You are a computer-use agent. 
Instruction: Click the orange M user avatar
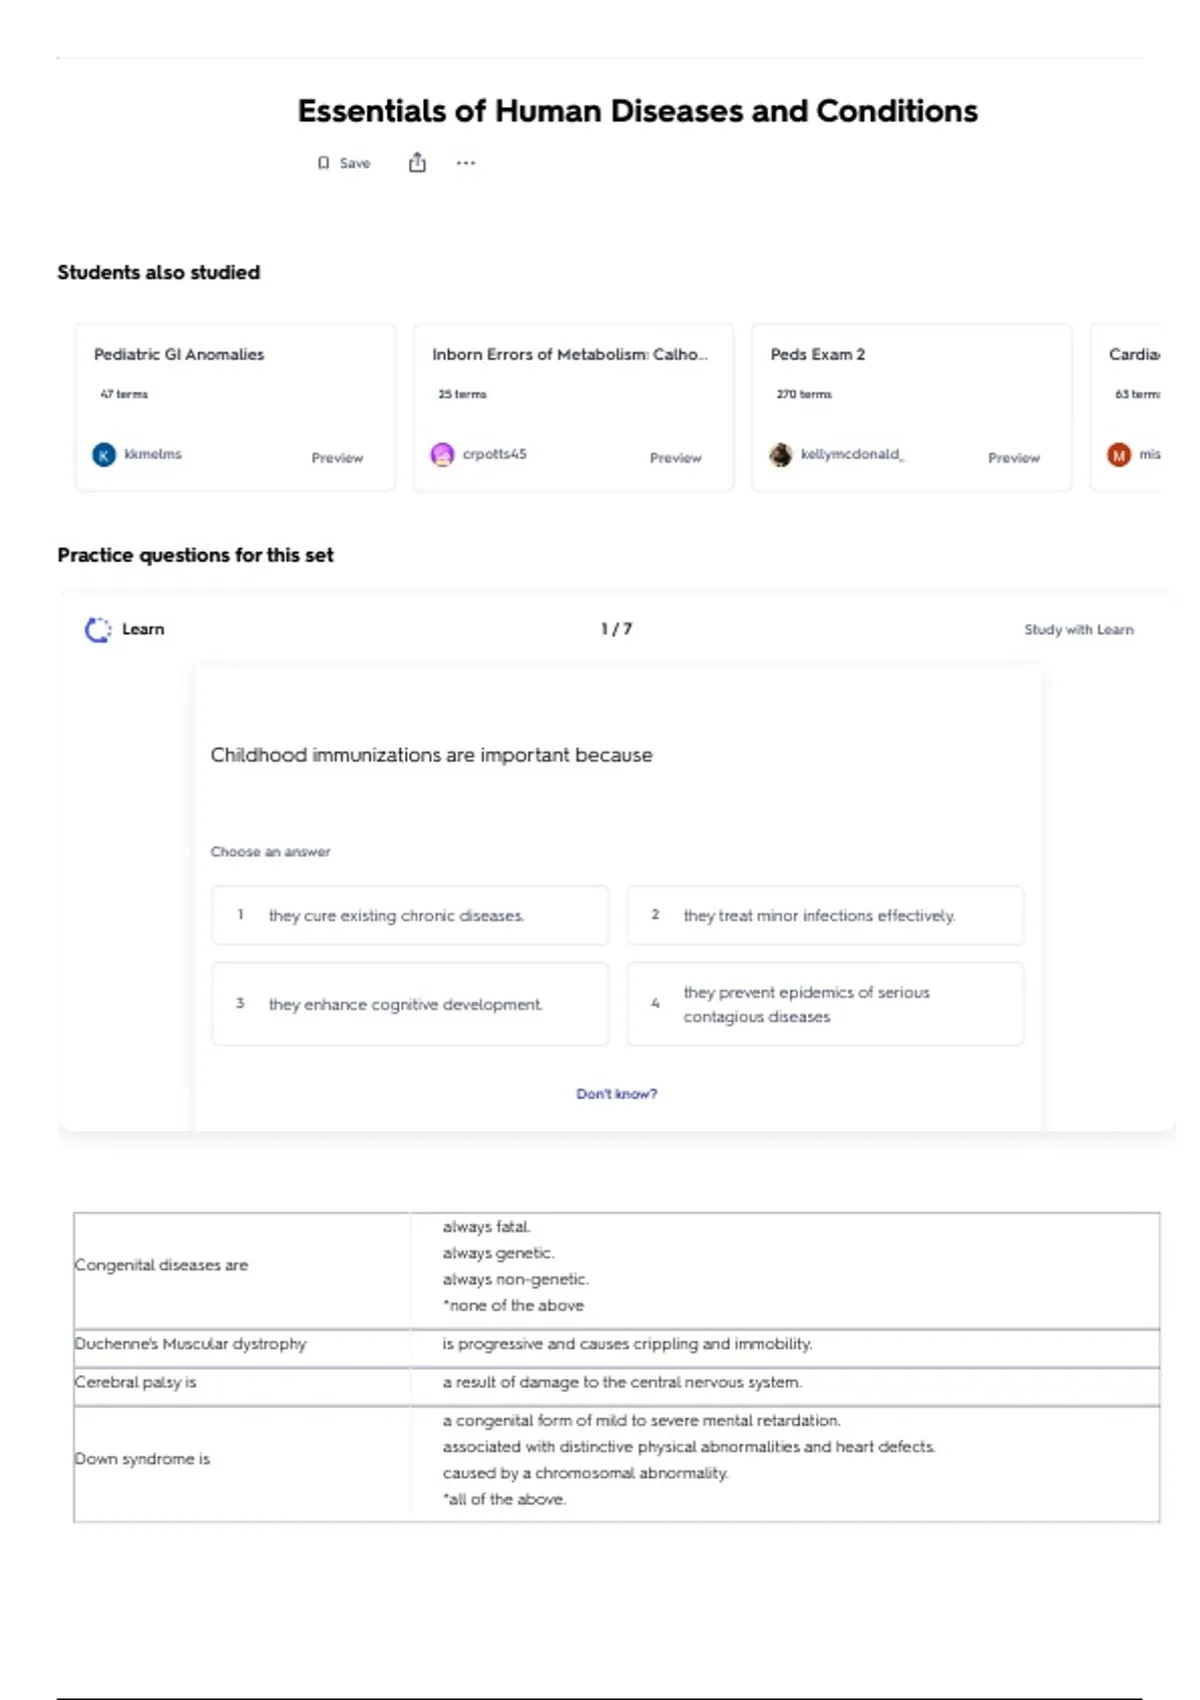click(1118, 455)
